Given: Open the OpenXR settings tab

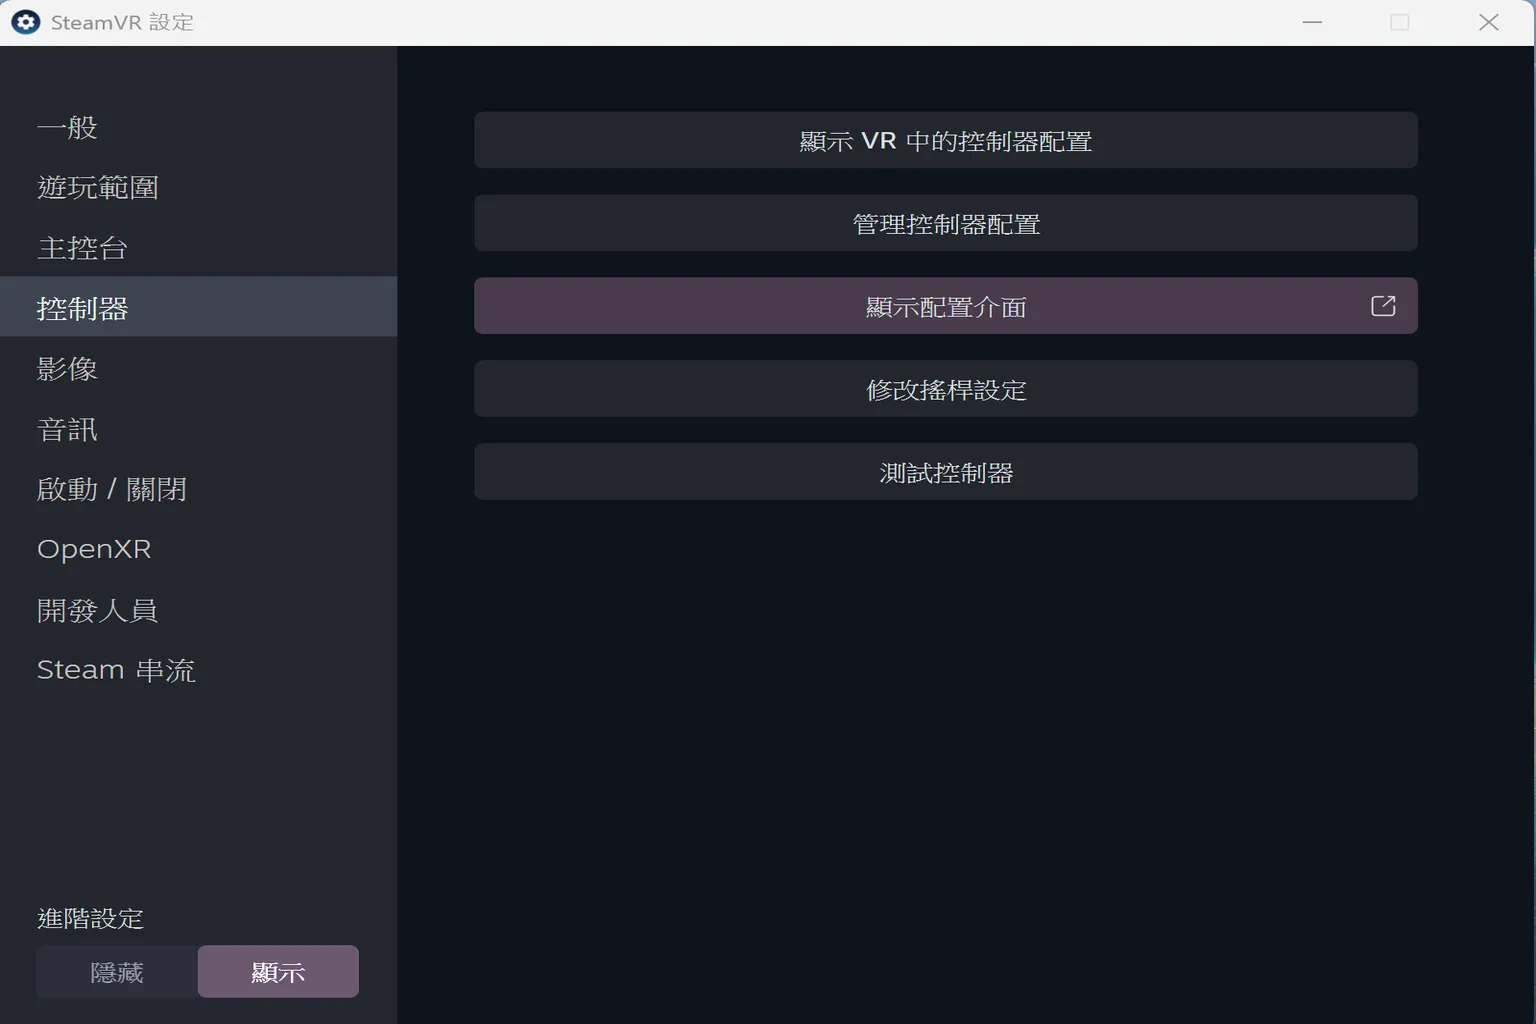Looking at the screenshot, I should [94, 549].
